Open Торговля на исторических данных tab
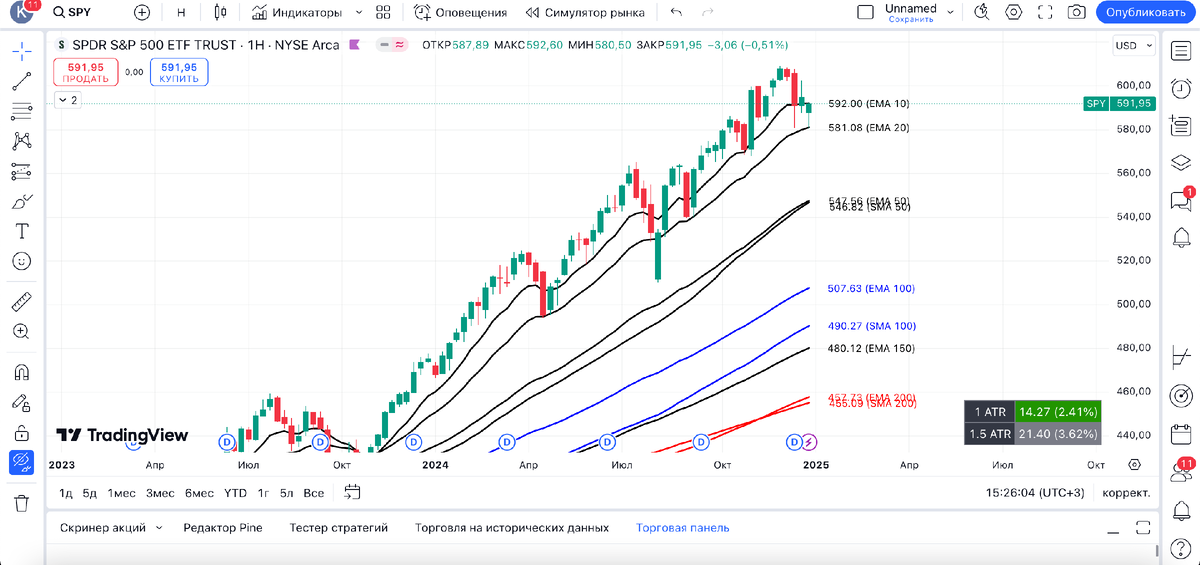This screenshot has height=565, width=1200. pos(512,527)
